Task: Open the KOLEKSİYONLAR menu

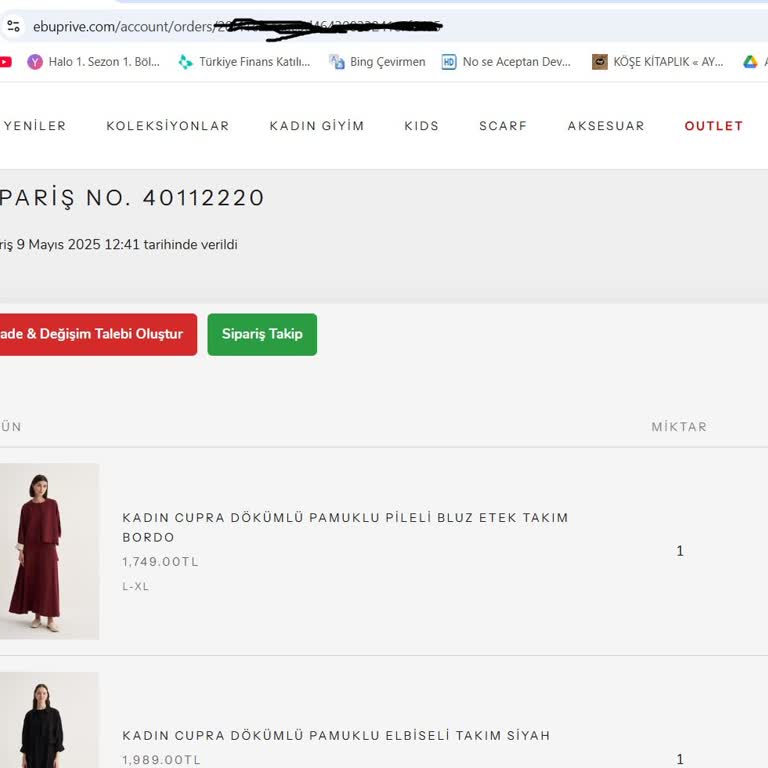Action: [x=168, y=126]
